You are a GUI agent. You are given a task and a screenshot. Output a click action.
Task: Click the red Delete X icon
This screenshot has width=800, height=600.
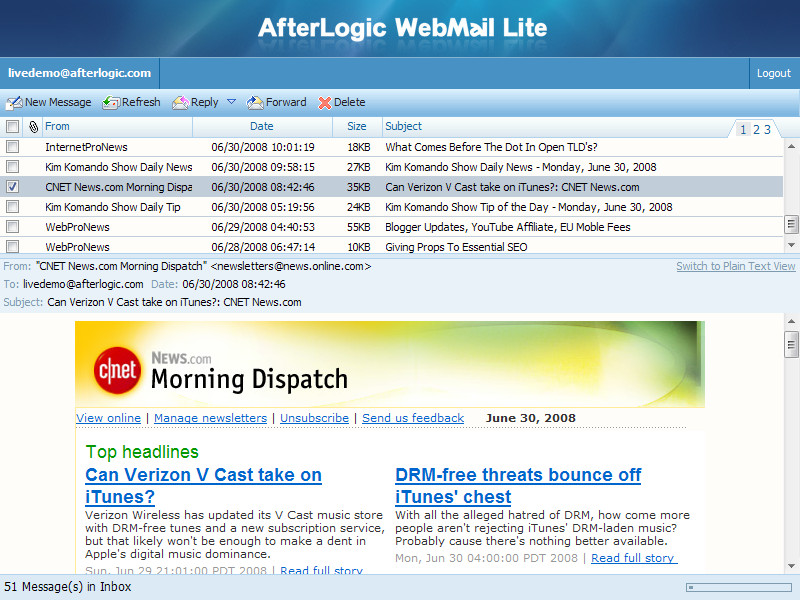pyautogui.click(x=324, y=103)
